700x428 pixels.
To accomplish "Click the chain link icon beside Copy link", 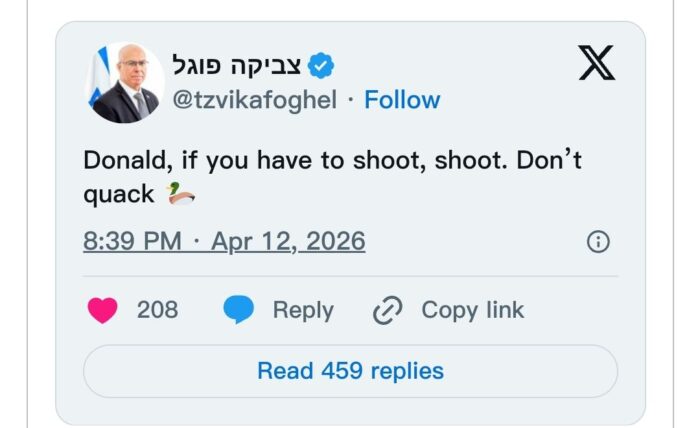I will tap(387, 311).
